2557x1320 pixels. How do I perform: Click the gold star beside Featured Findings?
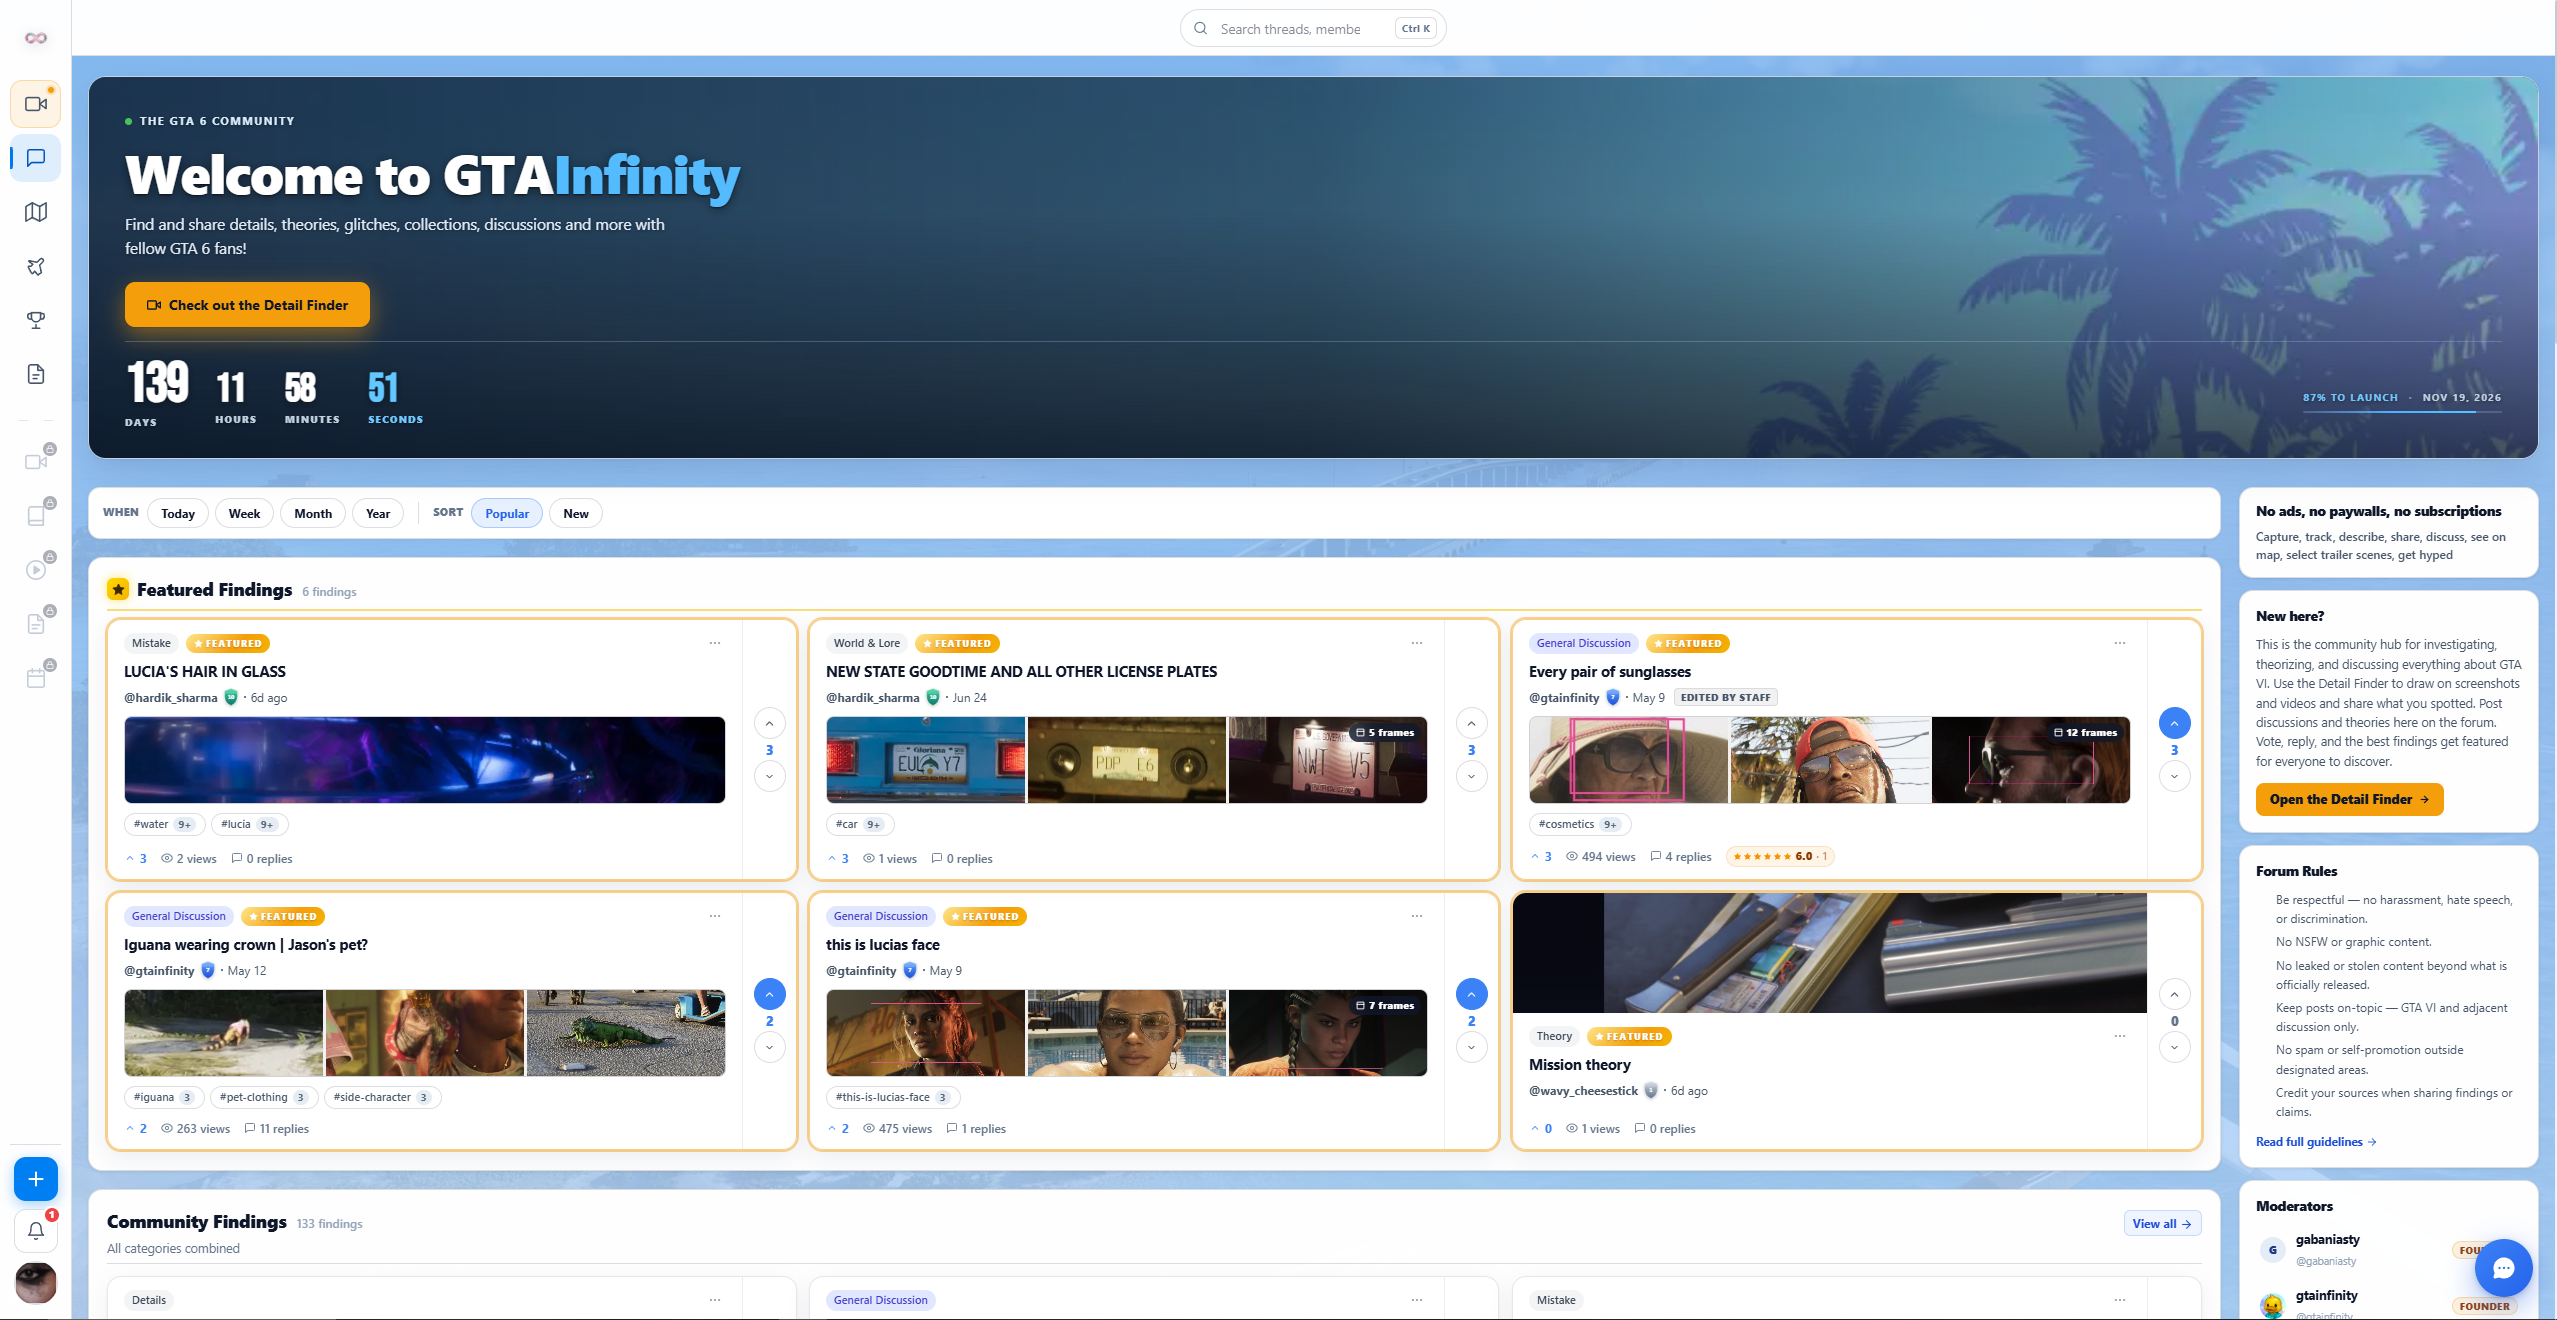[x=118, y=589]
